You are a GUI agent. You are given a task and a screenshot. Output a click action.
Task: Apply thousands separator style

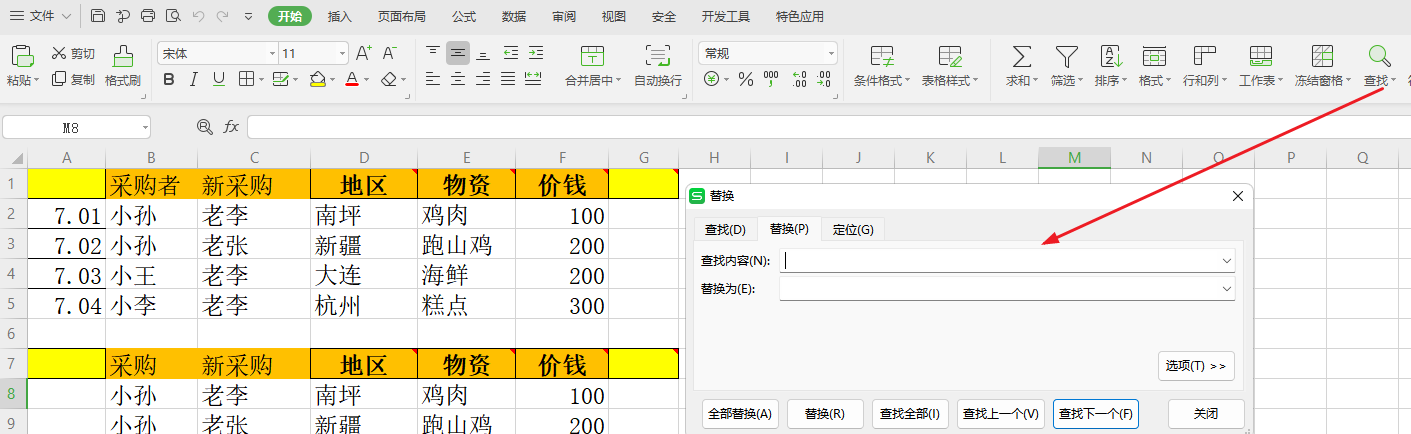click(x=771, y=79)
